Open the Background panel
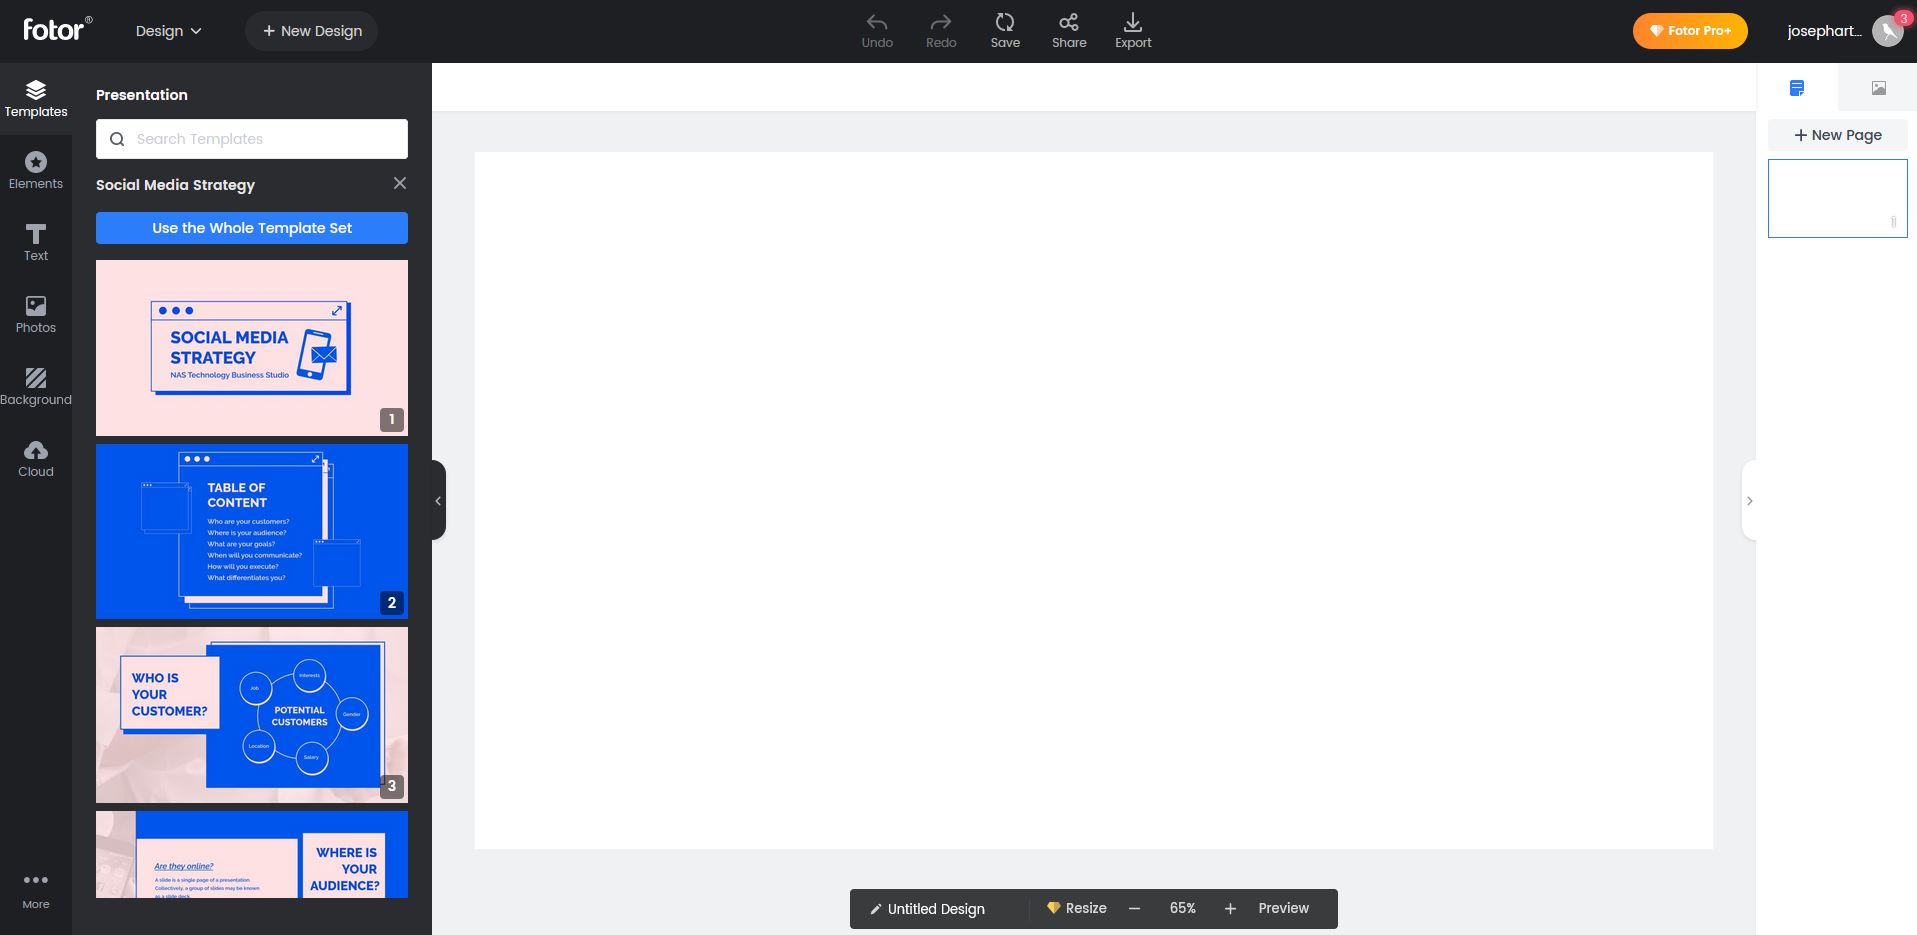Viewport: 1917px width, 935px height. pos(36,386)
